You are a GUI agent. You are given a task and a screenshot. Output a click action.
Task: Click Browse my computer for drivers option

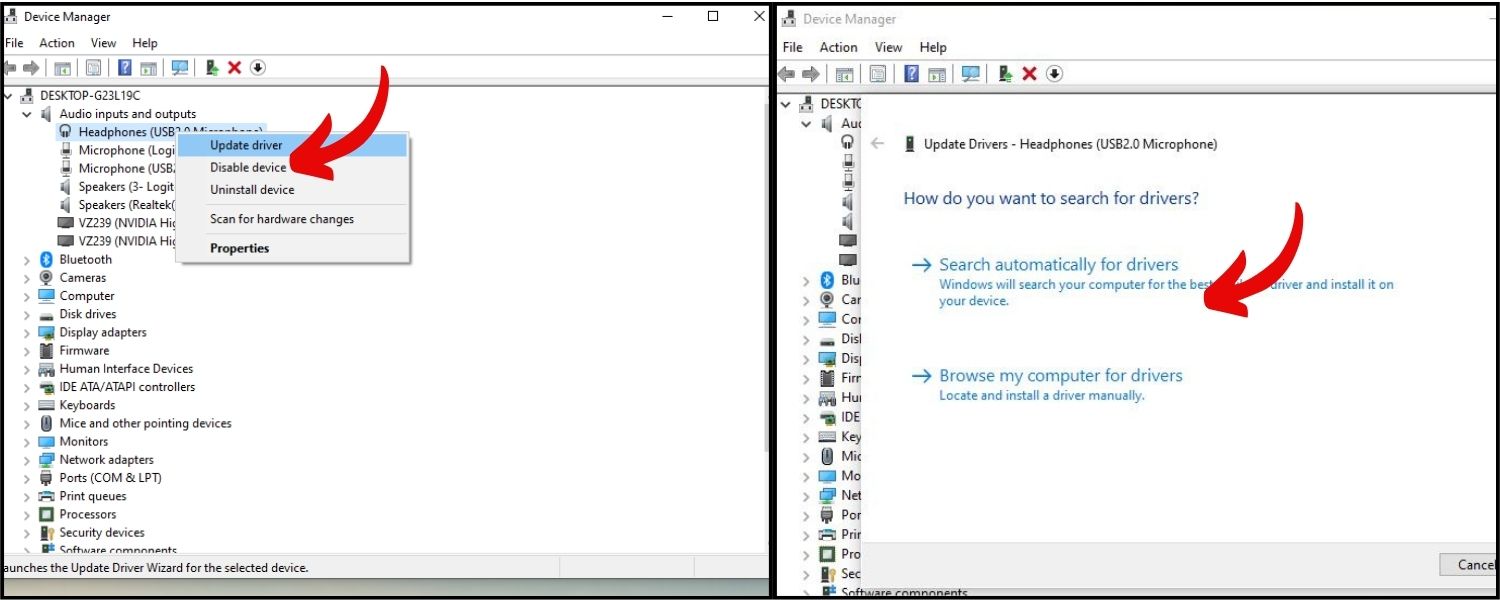pyautogui.click(x=1060, y=376)
